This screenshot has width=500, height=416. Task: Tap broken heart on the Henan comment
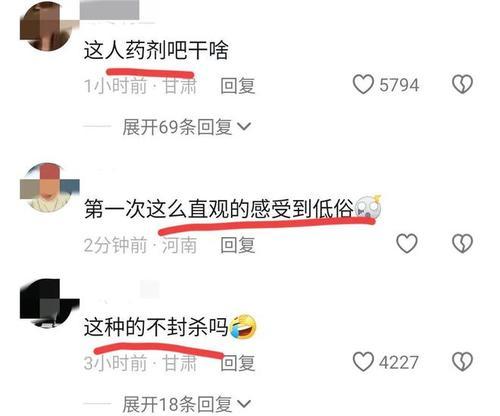point(462,243)
